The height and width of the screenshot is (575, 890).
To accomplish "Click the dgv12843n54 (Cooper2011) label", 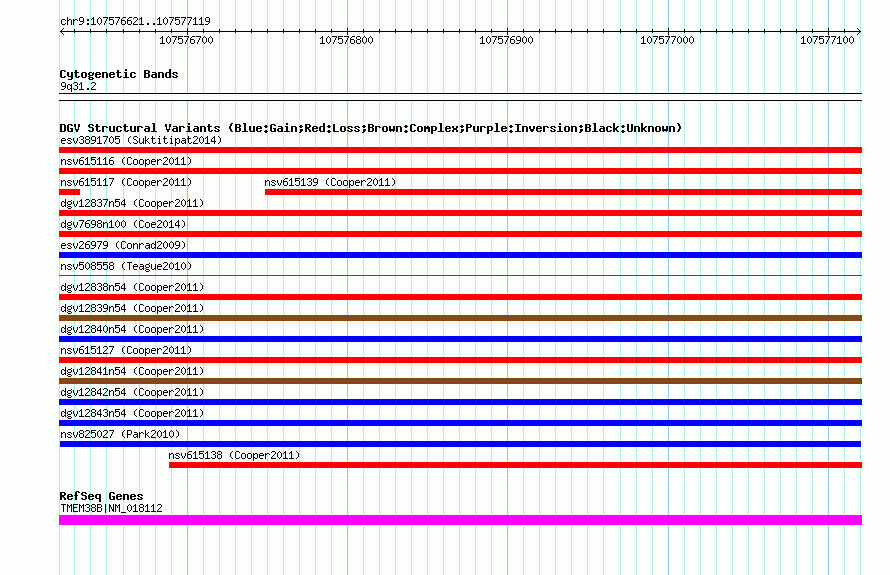I will coord(132,413).
